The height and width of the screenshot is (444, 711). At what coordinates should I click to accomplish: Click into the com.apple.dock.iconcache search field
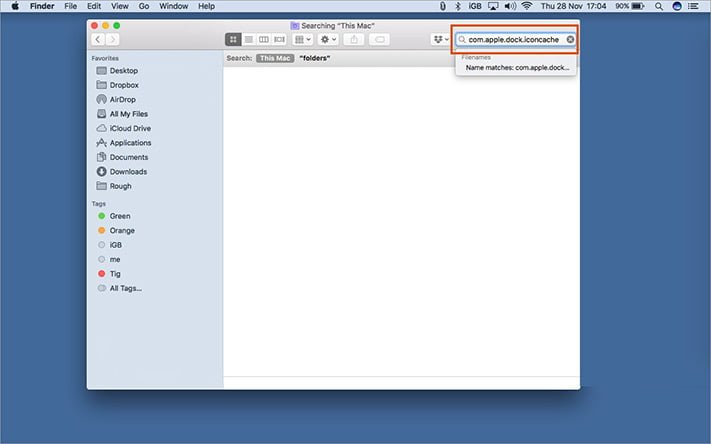point(516,40)
